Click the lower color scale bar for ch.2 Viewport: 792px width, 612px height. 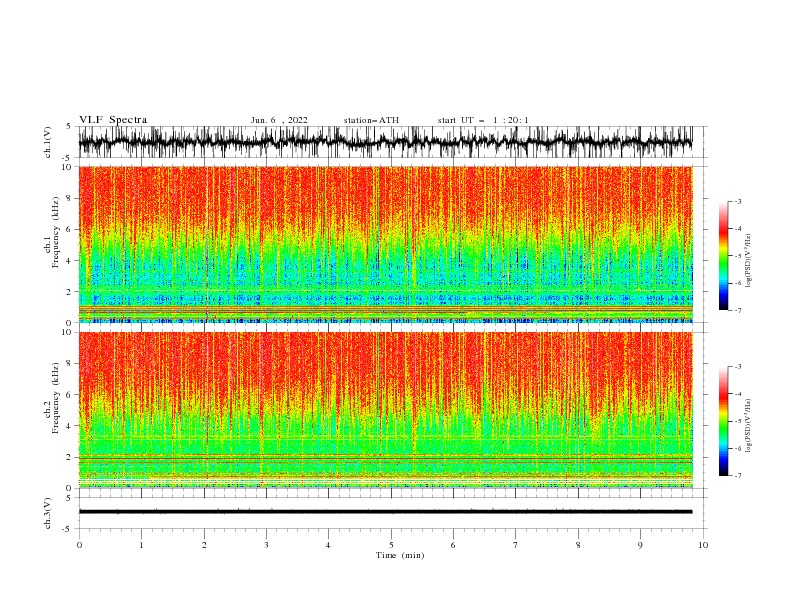click(724, 421)
